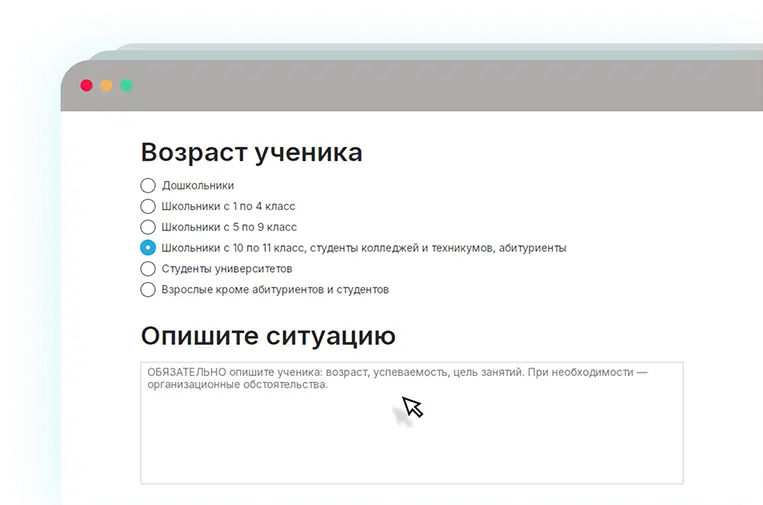Click the 'Студенты университетов' label text
The image size is (763, 505).
(227, 269)
